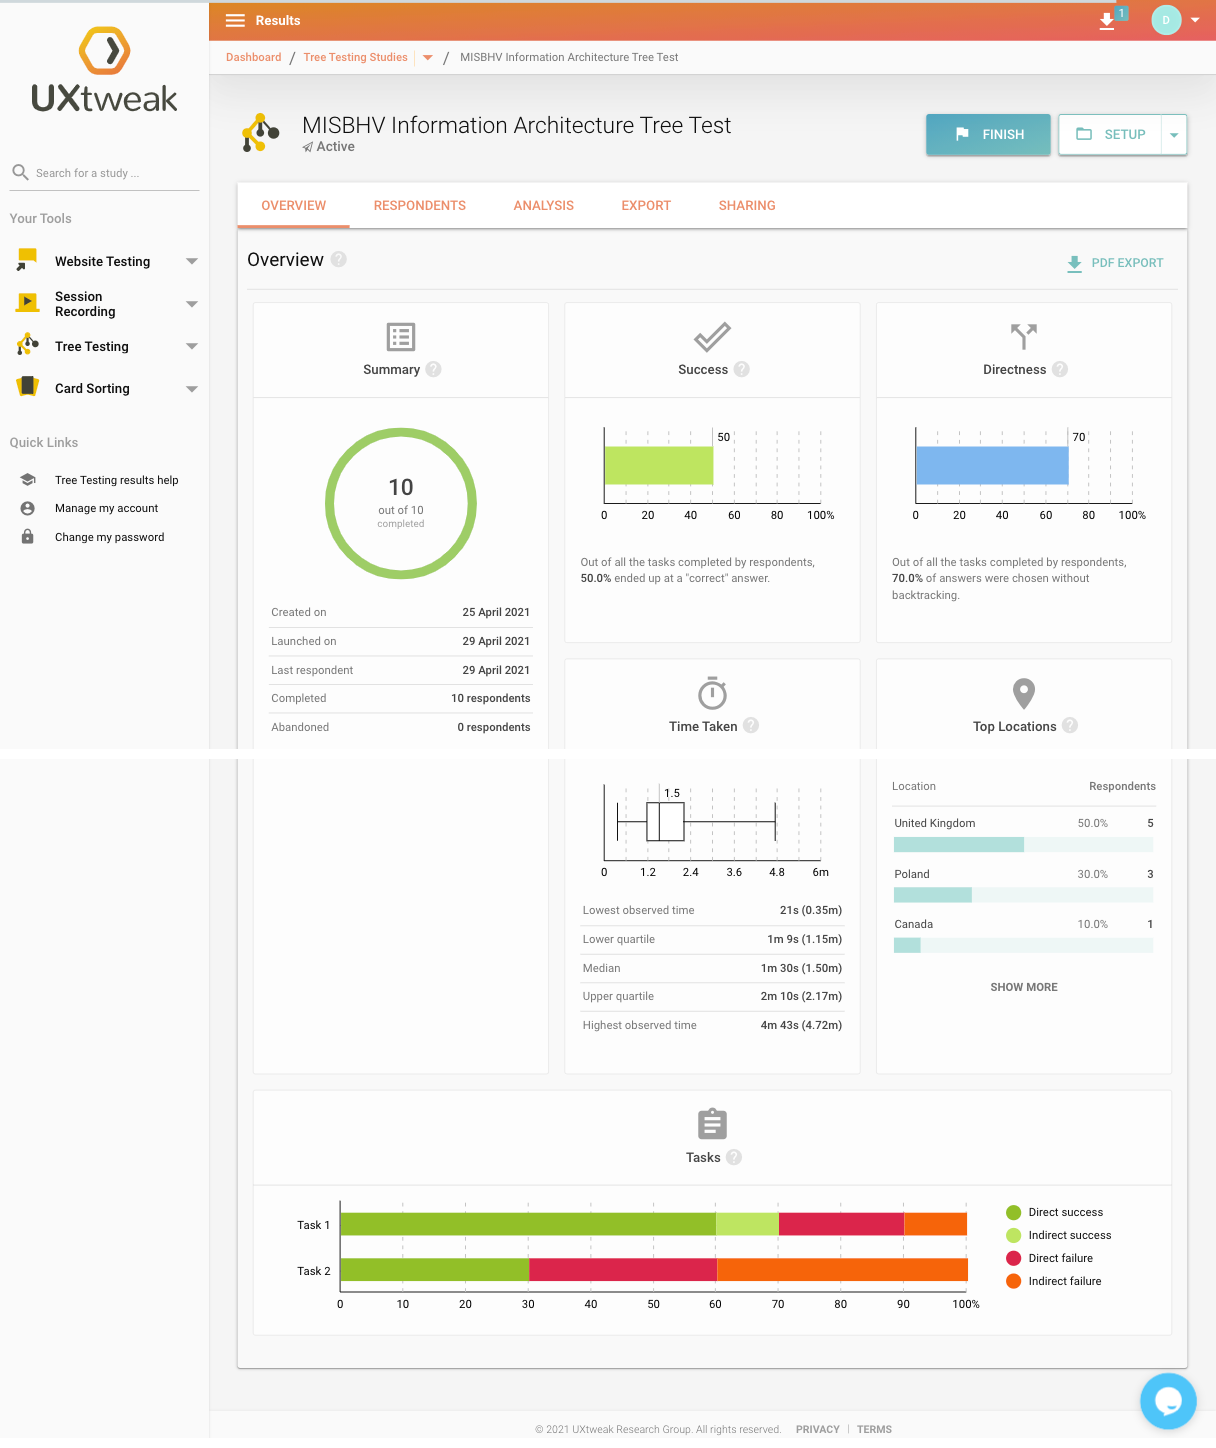The width and height of the screenshot is (1216, 1448).
Task: Click the Overview help question icon
Action: pyautogui.click(x=339, y=259)
